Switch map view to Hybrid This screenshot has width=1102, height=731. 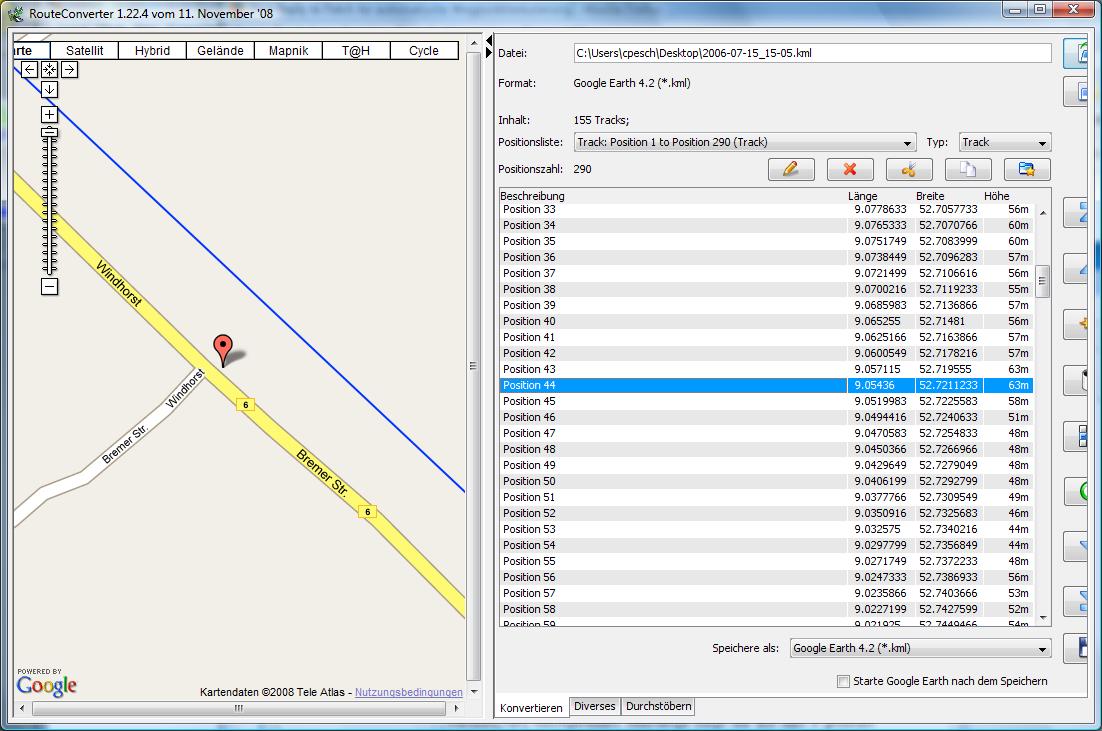pos(152,51)
